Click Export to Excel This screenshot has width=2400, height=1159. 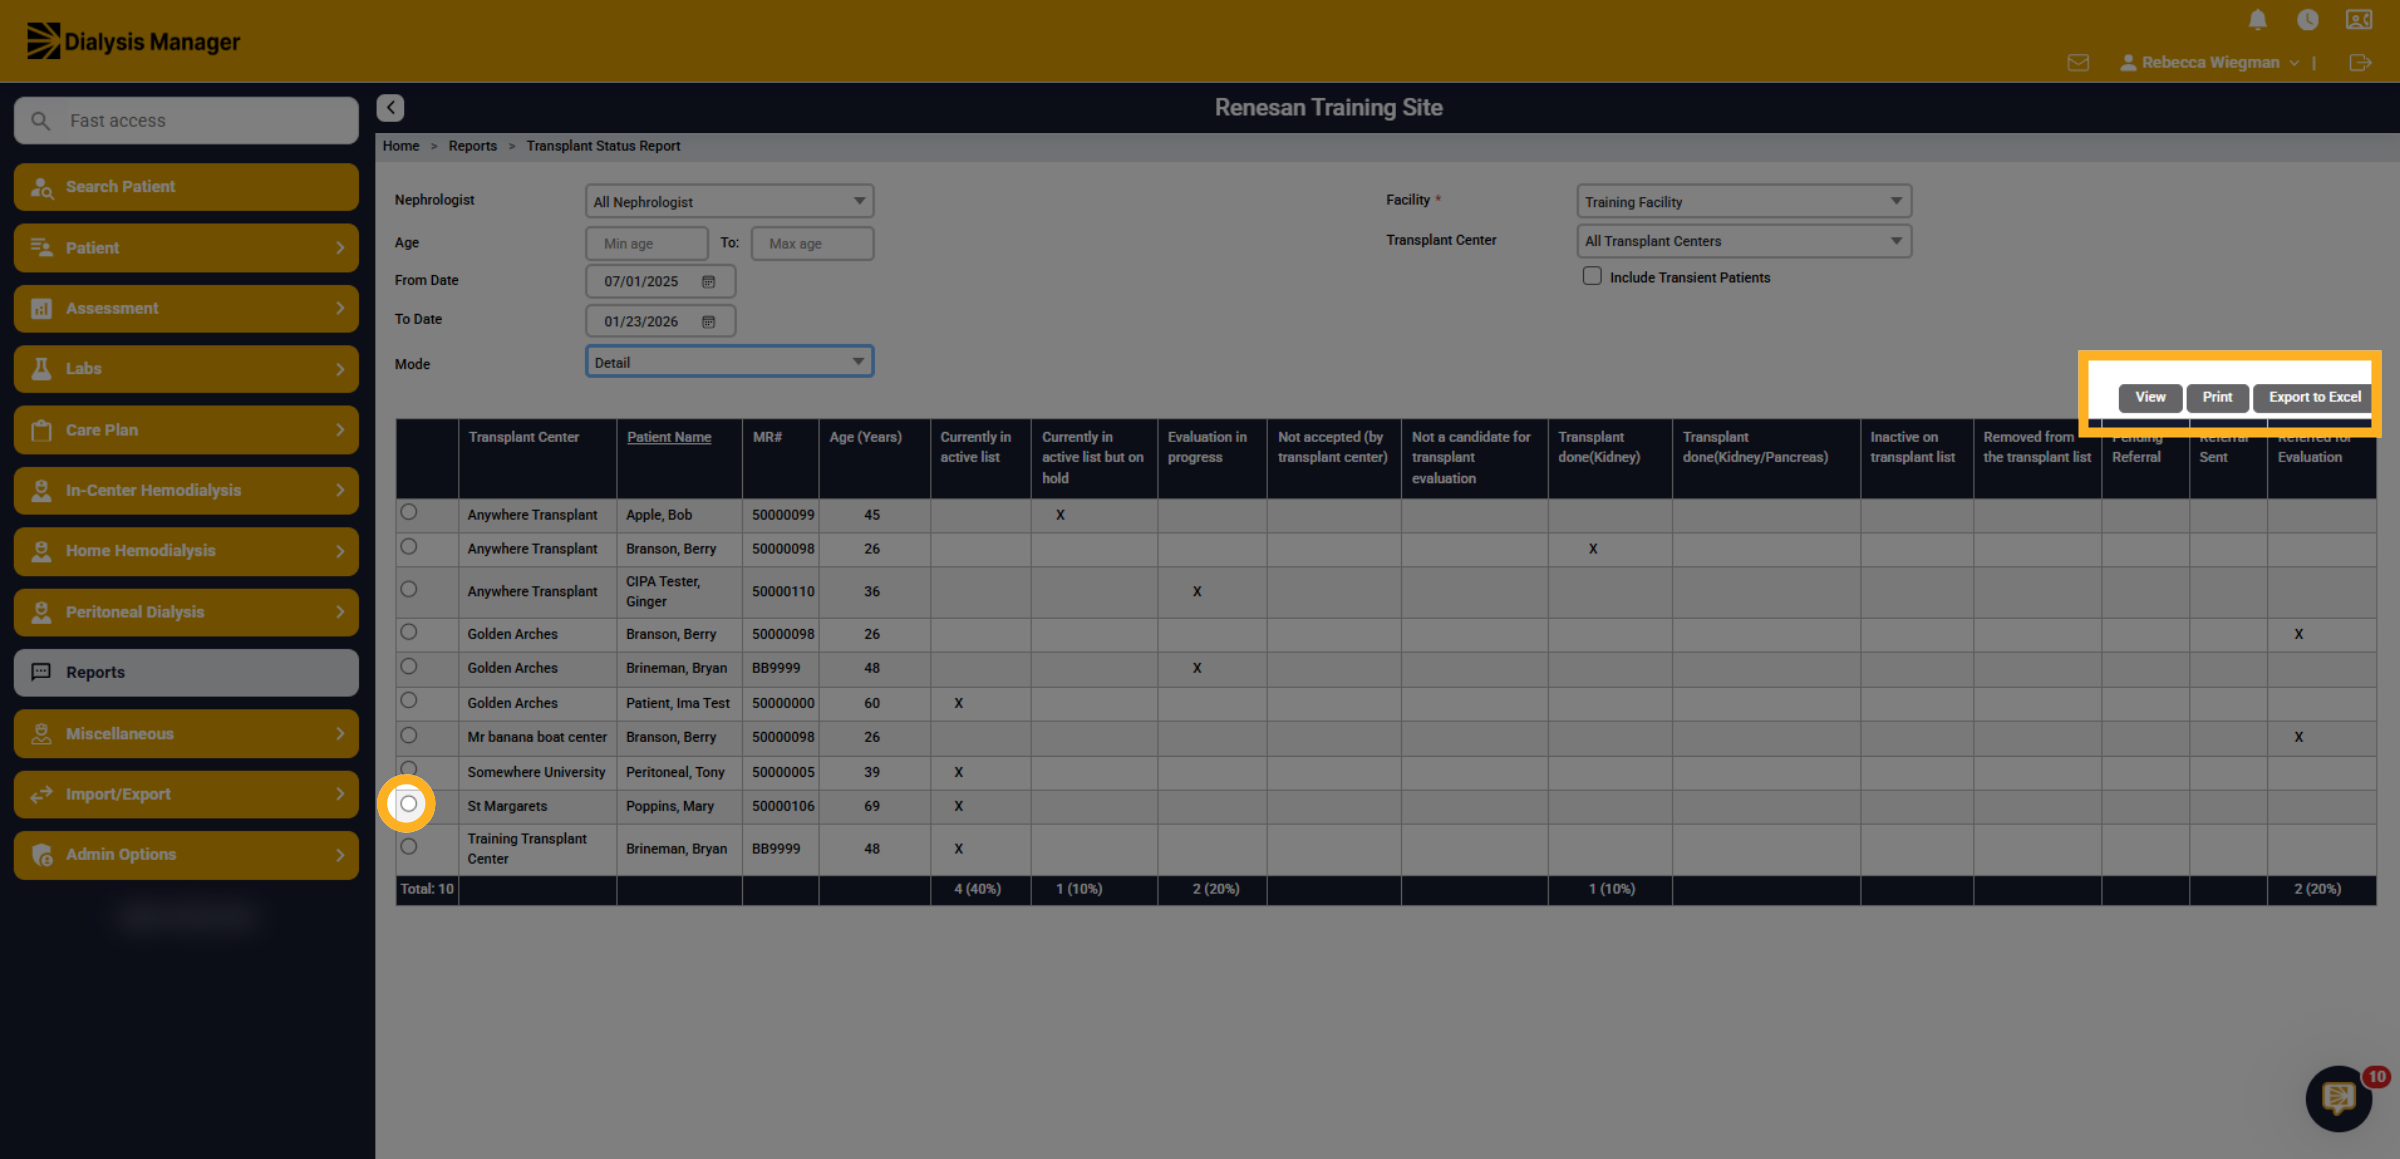[x=2314, y=397]
